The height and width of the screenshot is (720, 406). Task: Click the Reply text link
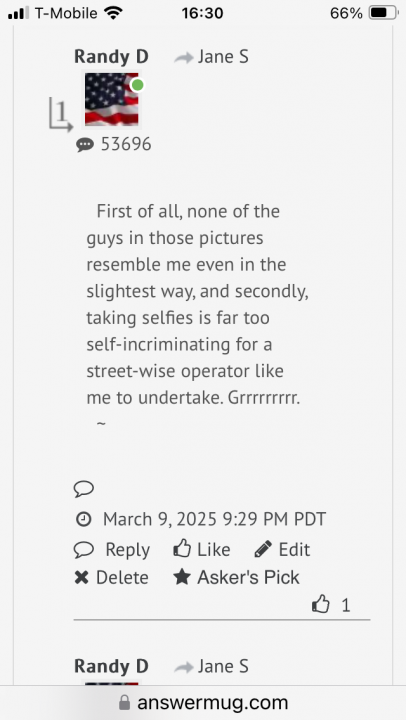[x=128, y=550]
